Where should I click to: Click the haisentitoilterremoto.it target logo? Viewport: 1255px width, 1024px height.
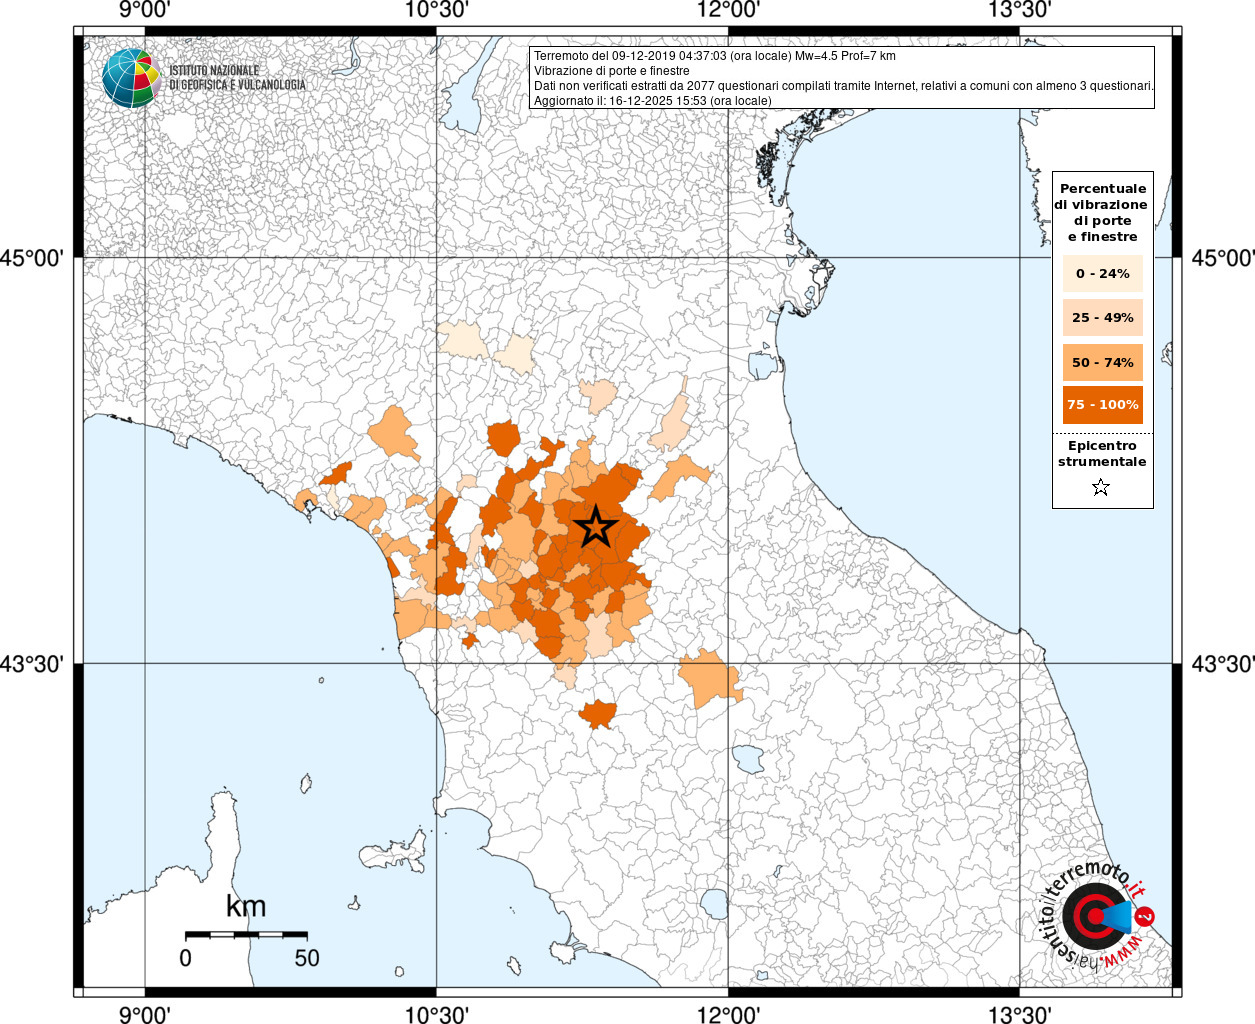(x=1096, y=916)
